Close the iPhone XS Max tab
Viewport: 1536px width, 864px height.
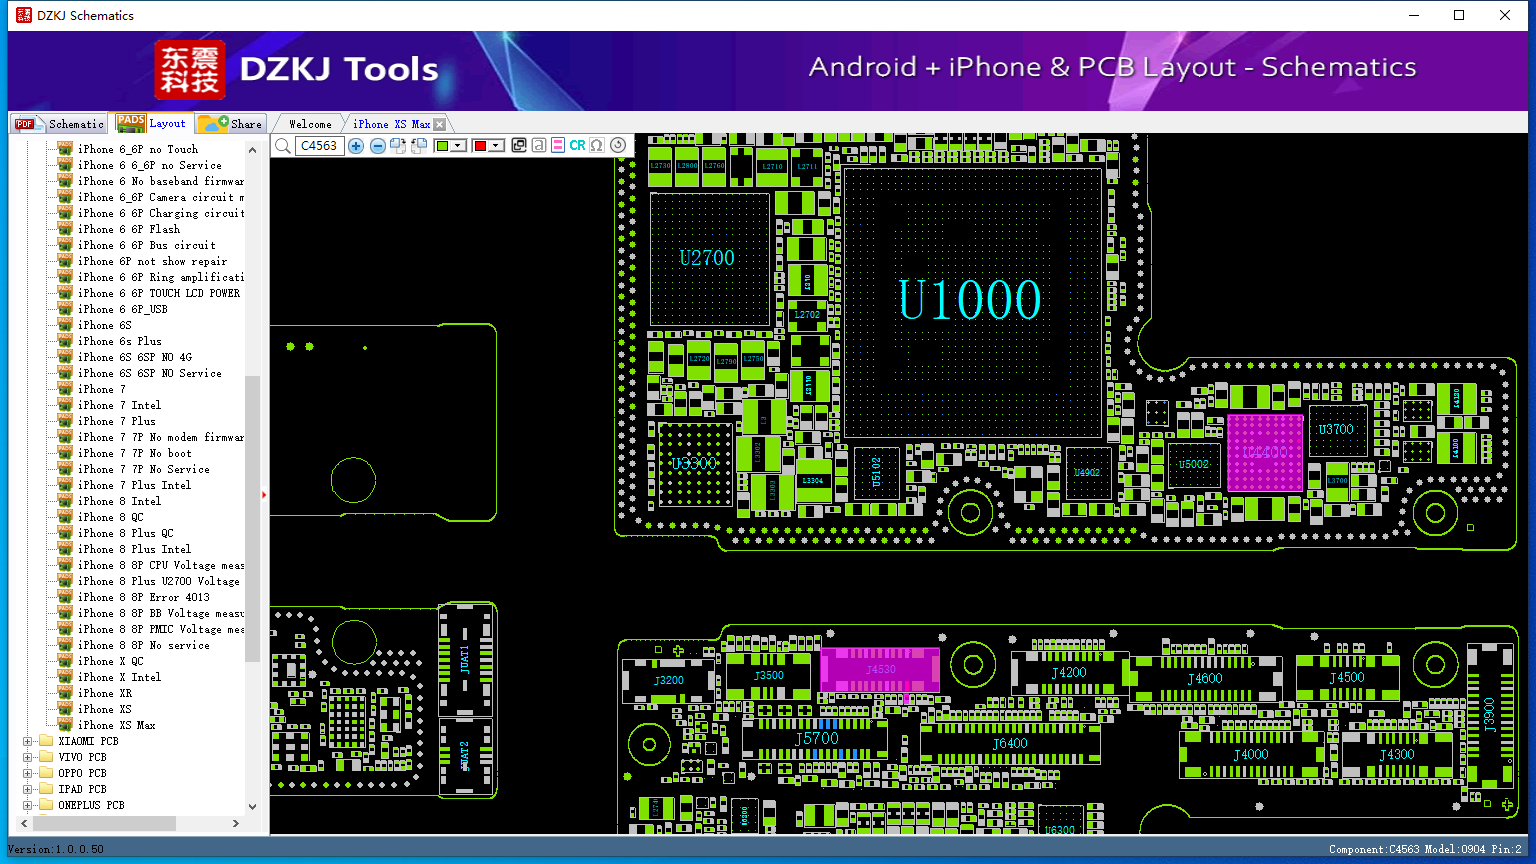click(440, 124)
